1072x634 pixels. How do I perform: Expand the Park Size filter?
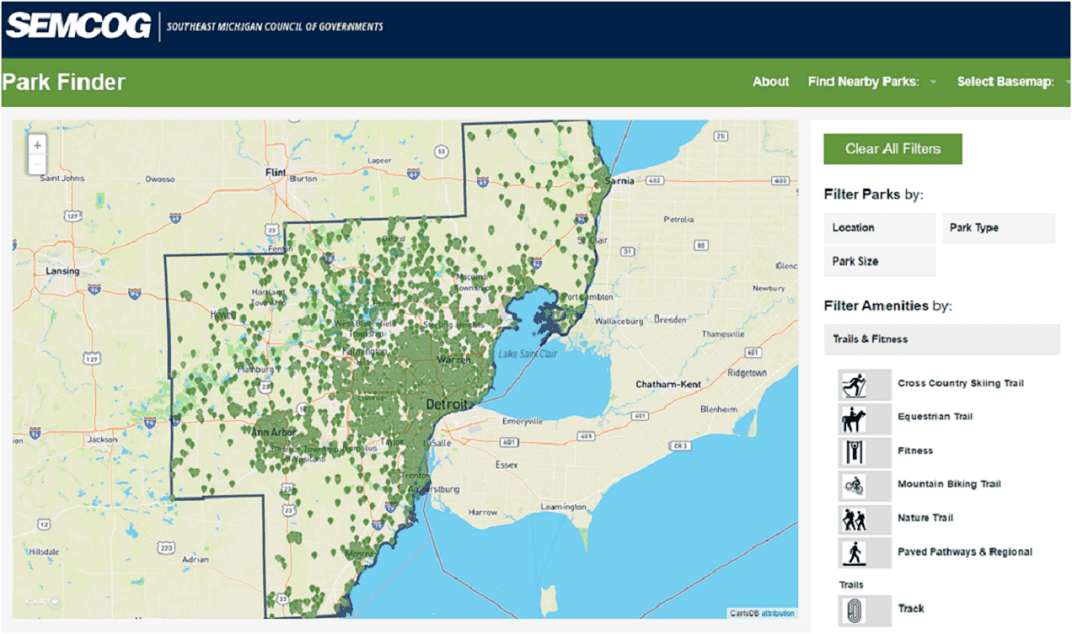click(879, 262)
